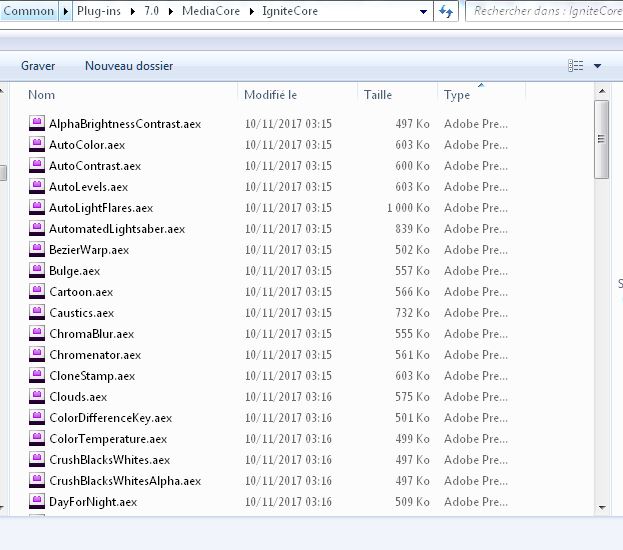The image size is (623, 550).
Task: Sort files by the Taille column
Action: click(x=378, y=95)
